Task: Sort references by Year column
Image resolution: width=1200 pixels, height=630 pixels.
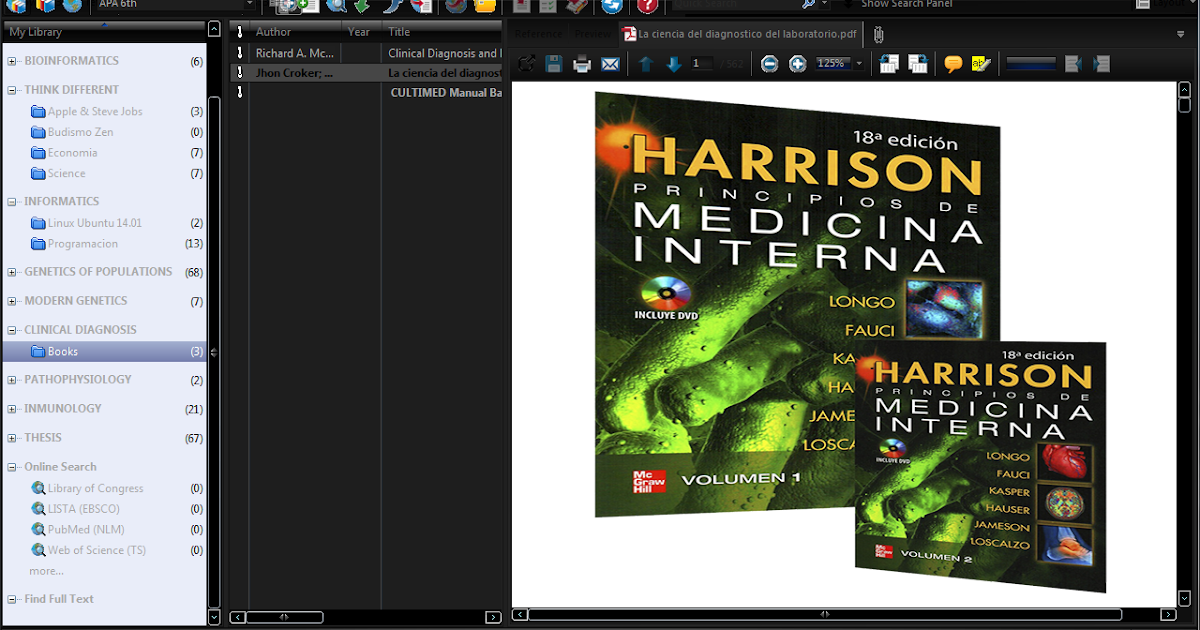Action: point(359,32)
